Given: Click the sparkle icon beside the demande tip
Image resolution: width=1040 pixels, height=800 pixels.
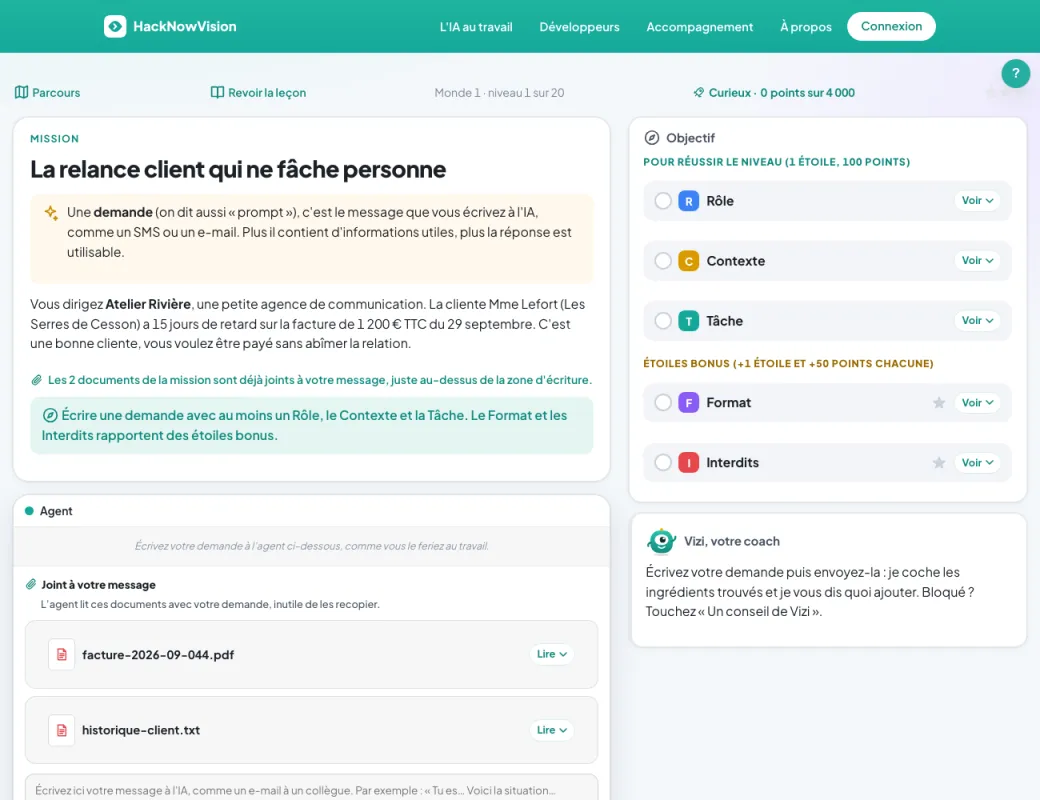Looking at the screenshot, I should click(51, 213).
